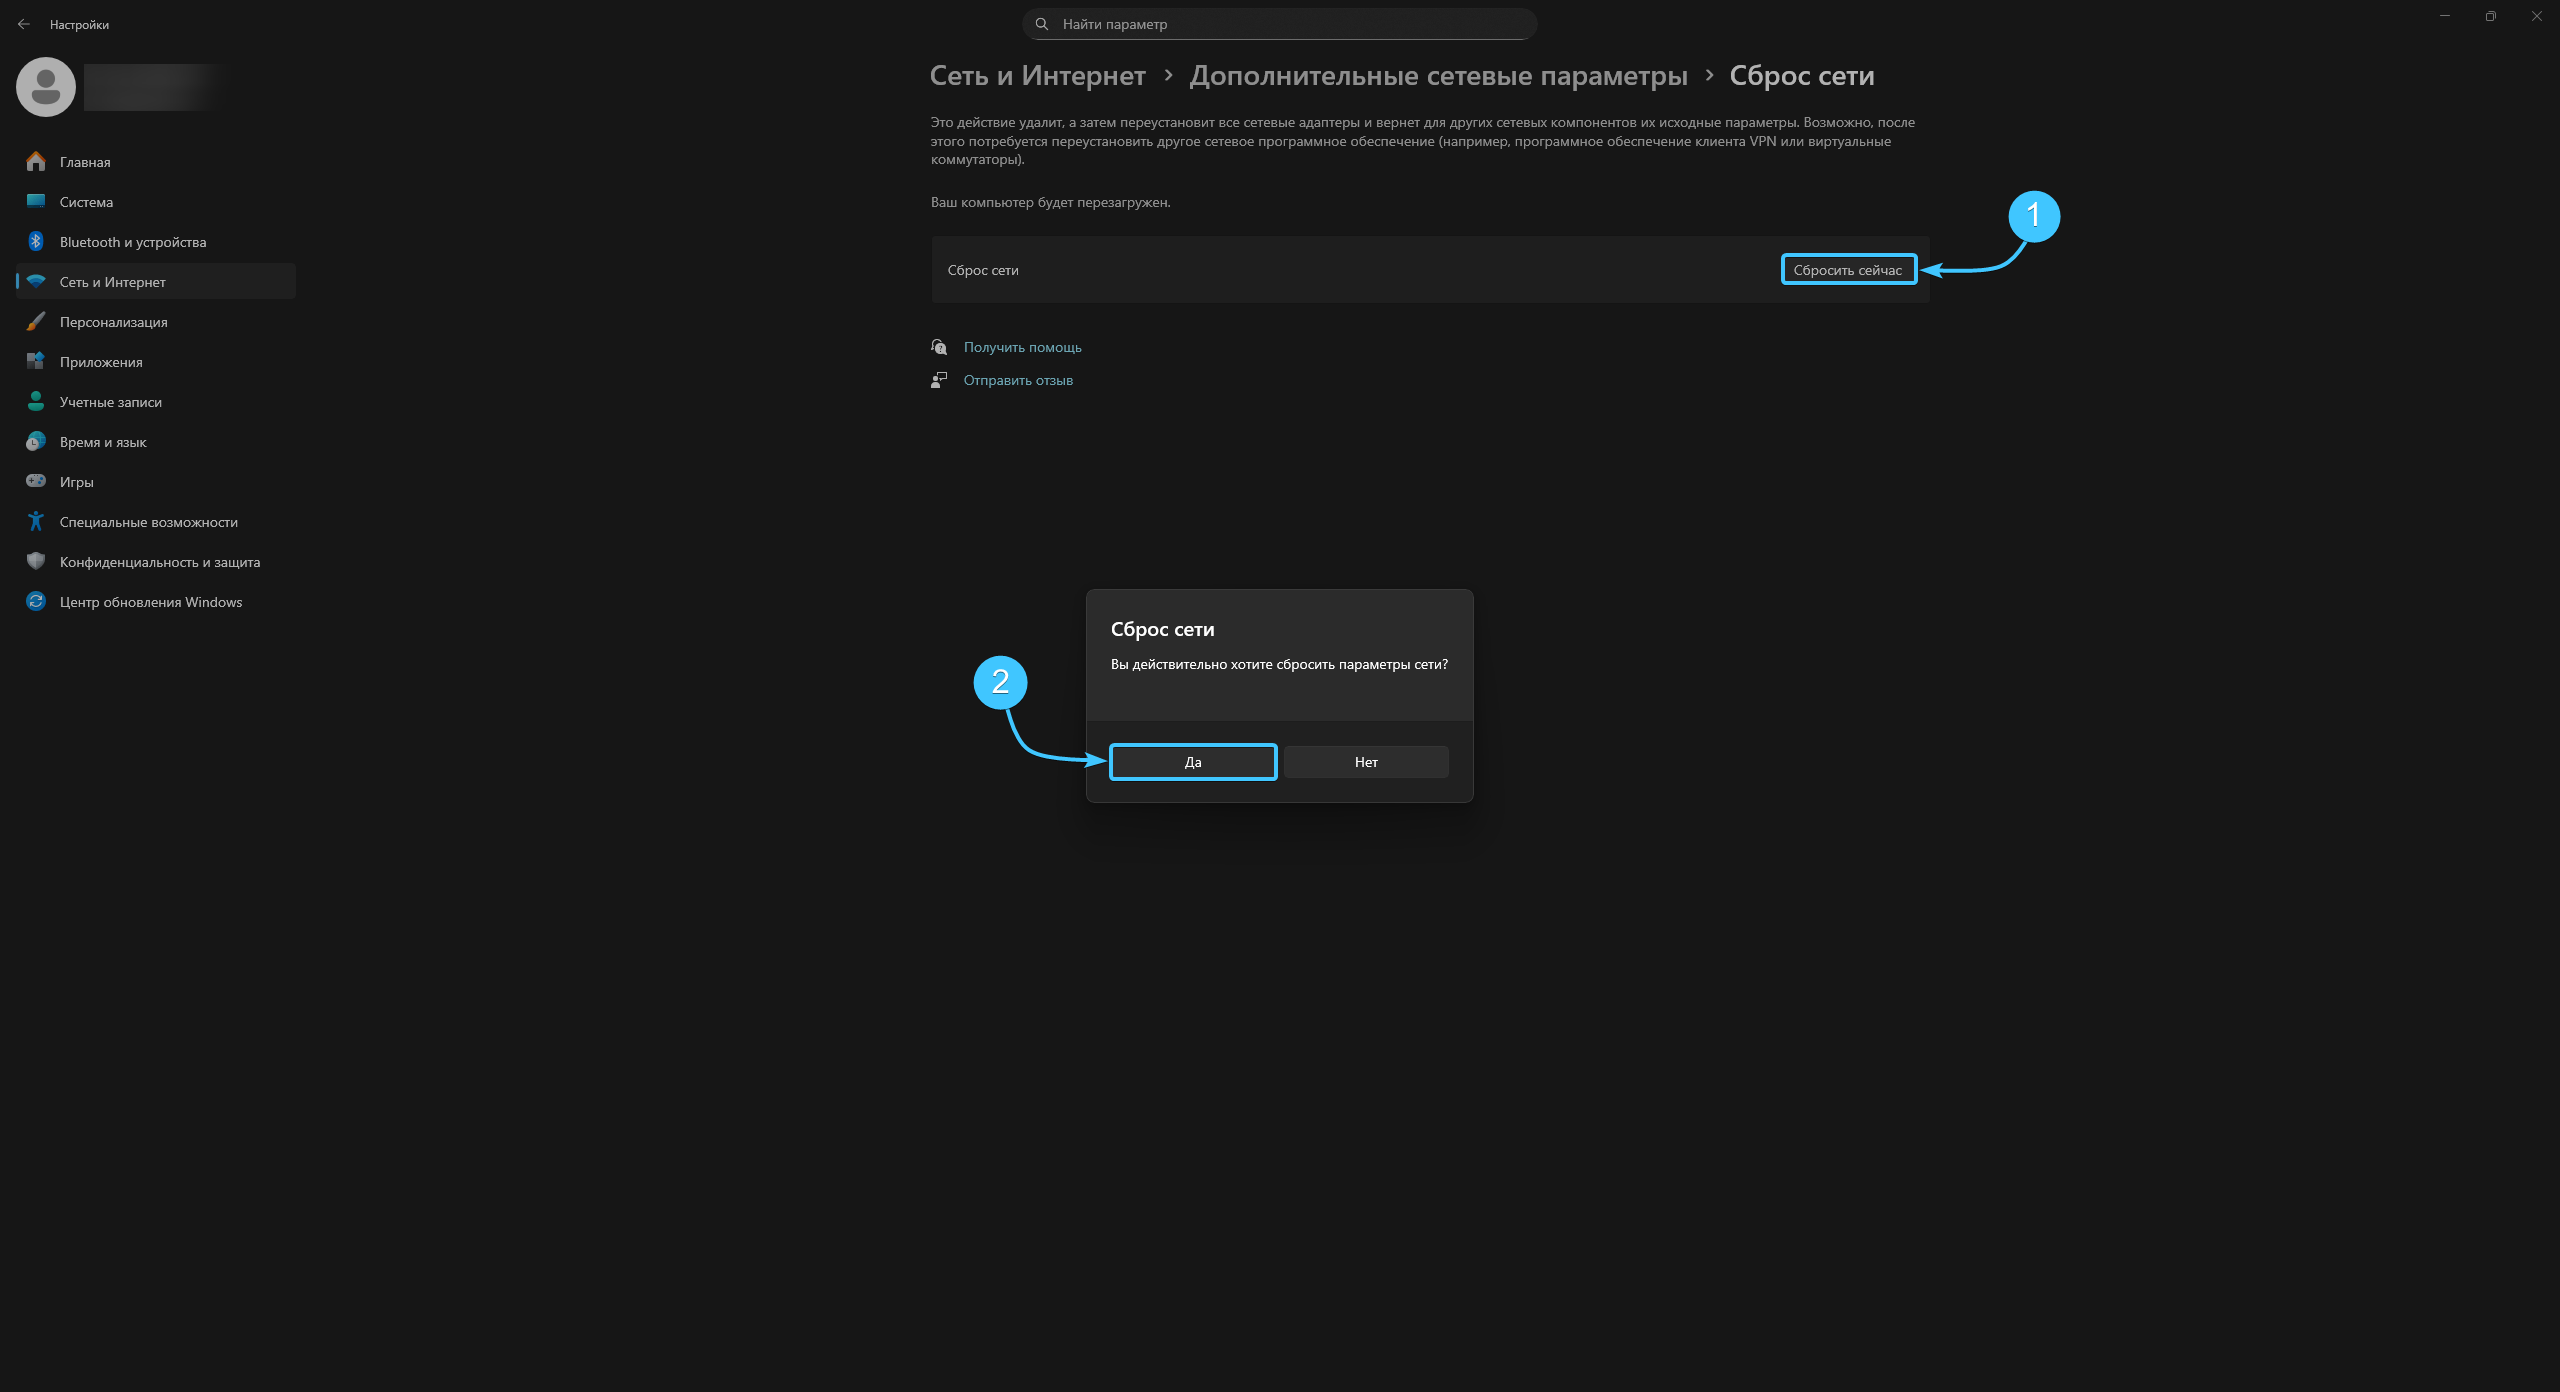
Task: Click the back arrow in the title bar
Action: 24,24
